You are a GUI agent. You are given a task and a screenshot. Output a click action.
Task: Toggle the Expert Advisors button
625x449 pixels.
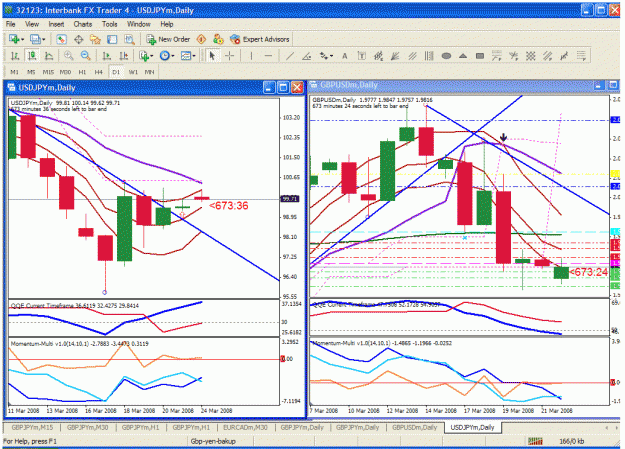coord(260,39)
